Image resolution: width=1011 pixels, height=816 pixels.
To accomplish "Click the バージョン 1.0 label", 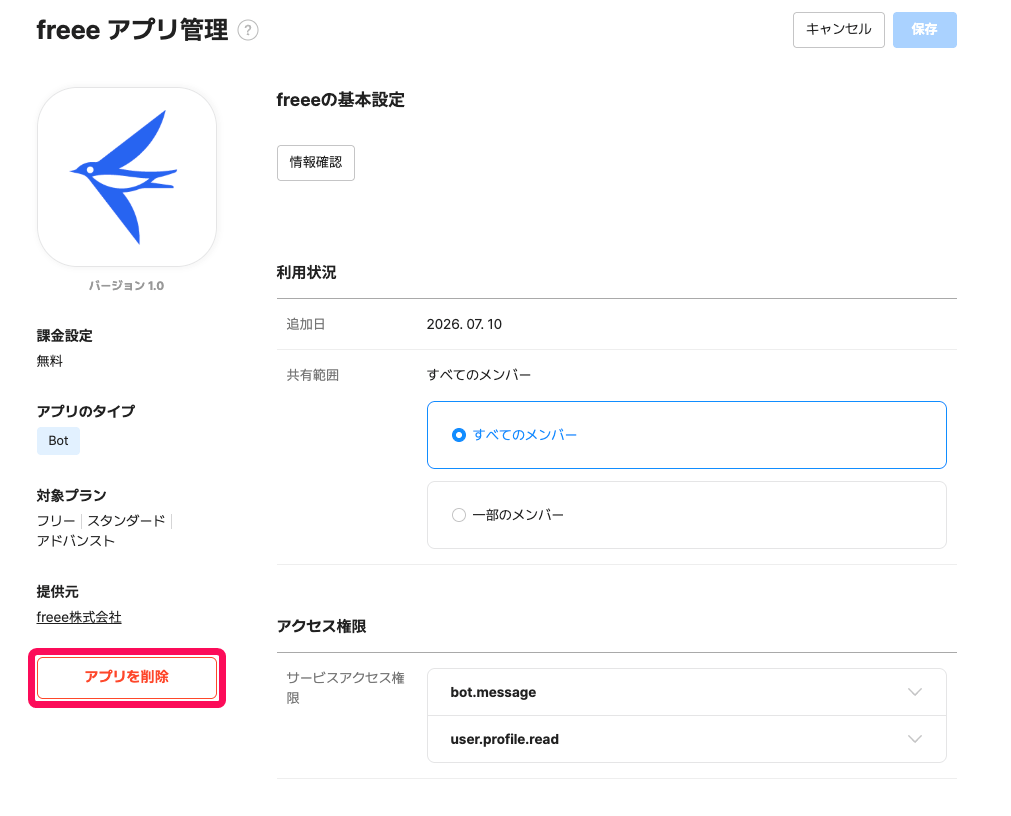I will point(126,286).
